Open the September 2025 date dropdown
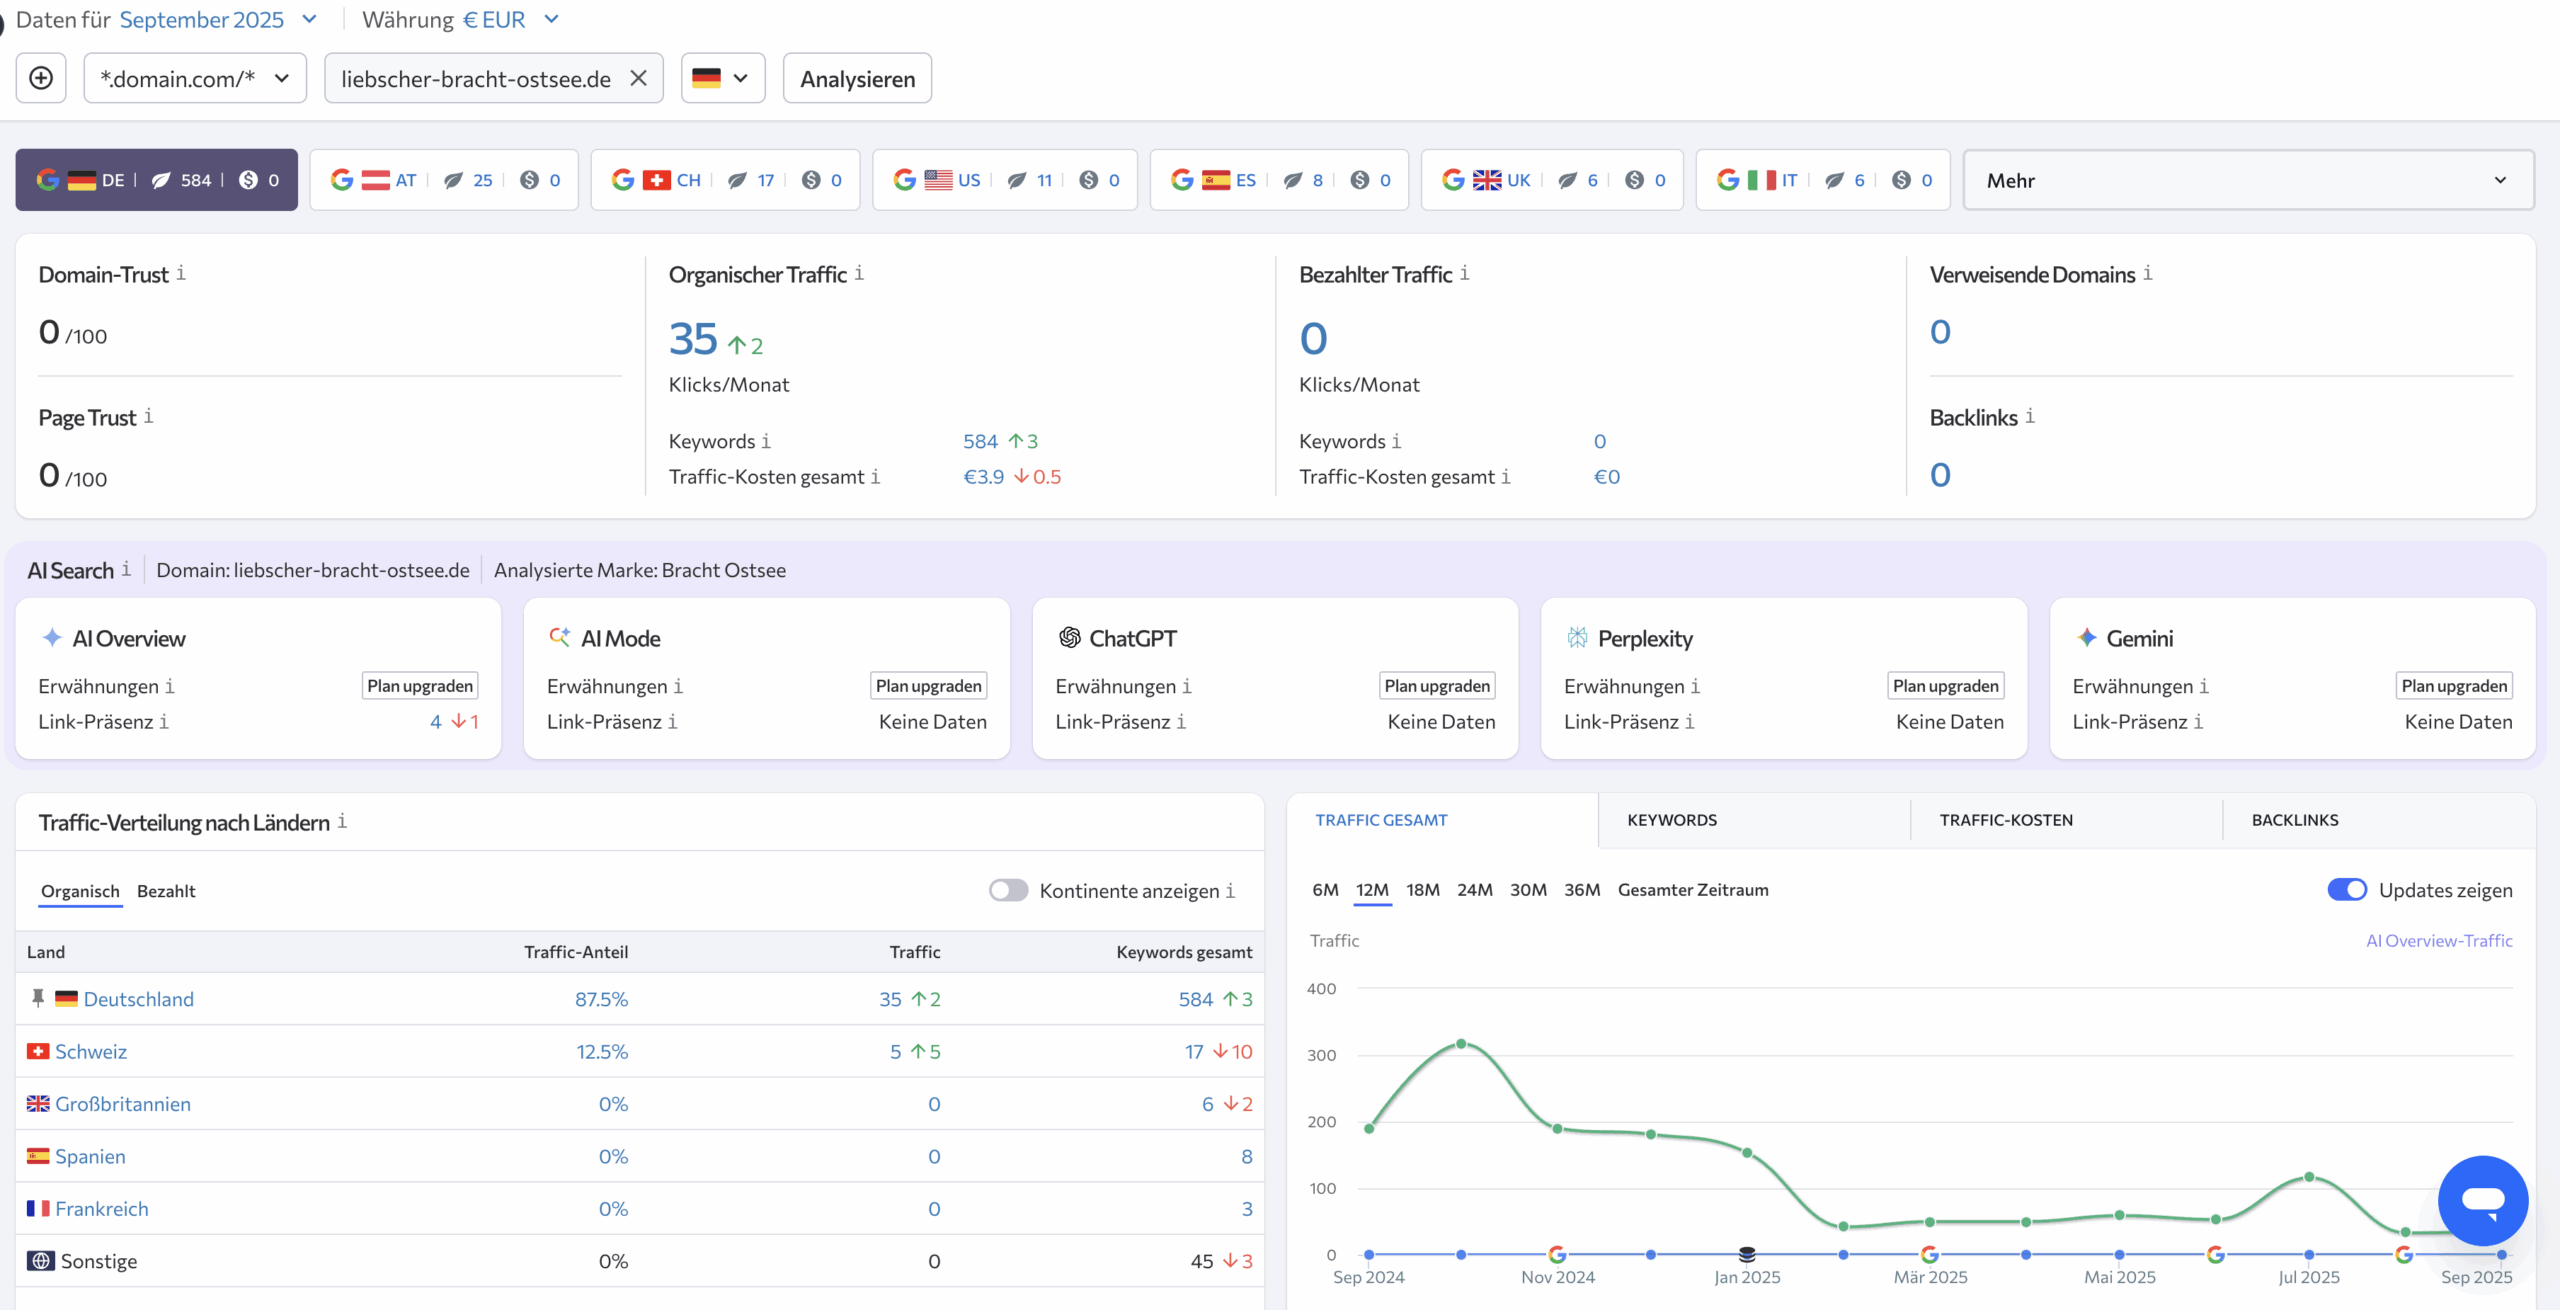 coord(218,20)
